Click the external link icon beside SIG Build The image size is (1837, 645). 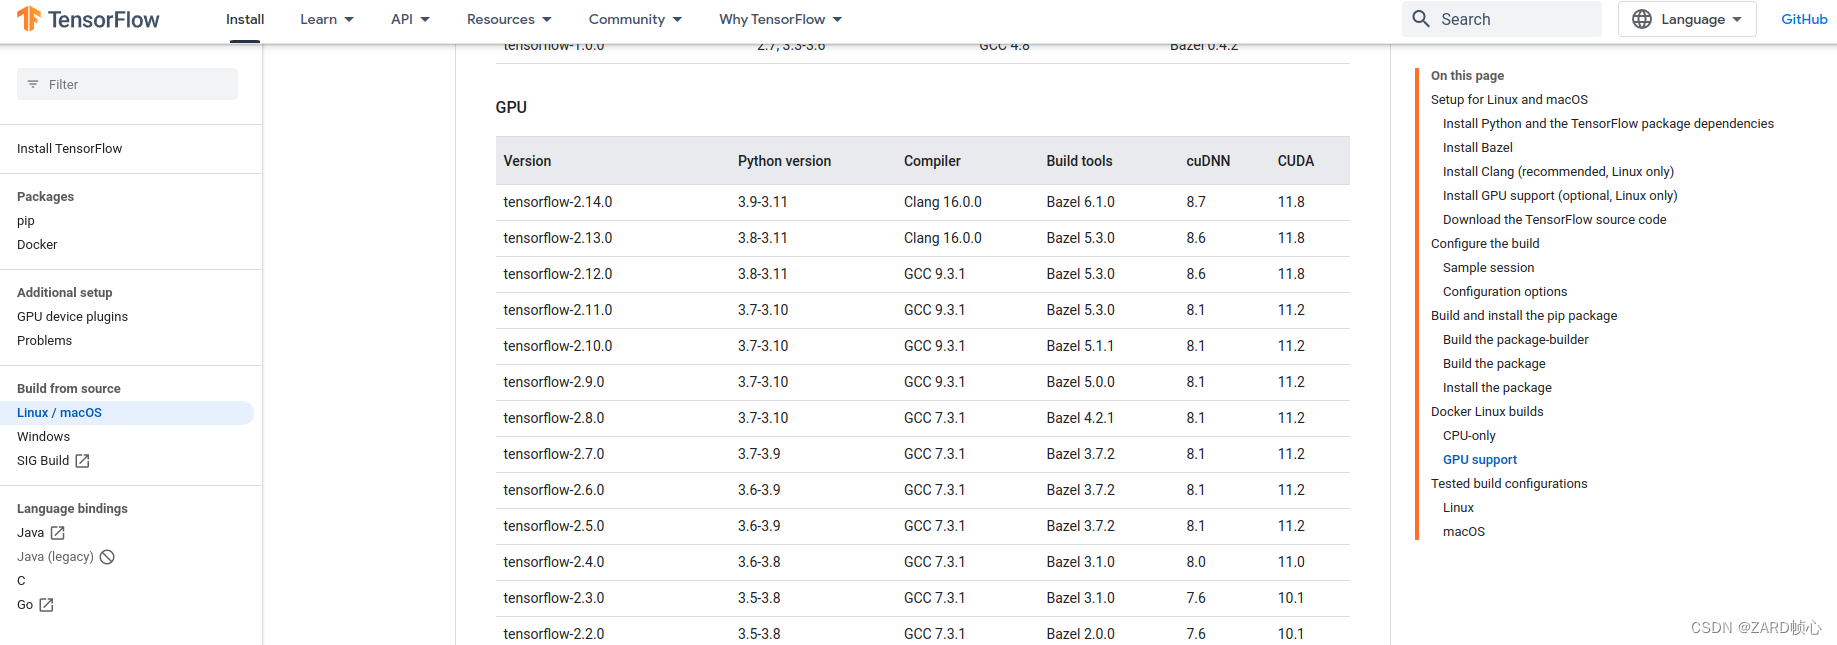click(82, 461)
